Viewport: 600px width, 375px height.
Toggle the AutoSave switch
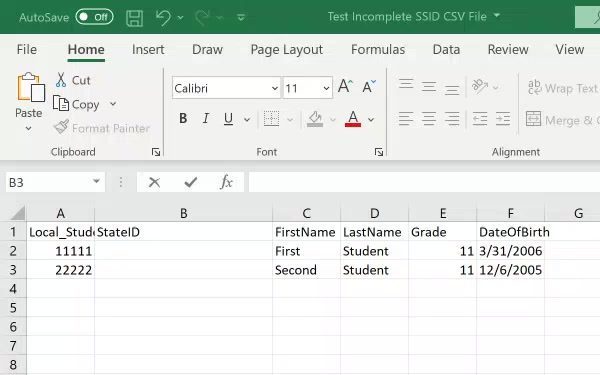click(95, 17)
